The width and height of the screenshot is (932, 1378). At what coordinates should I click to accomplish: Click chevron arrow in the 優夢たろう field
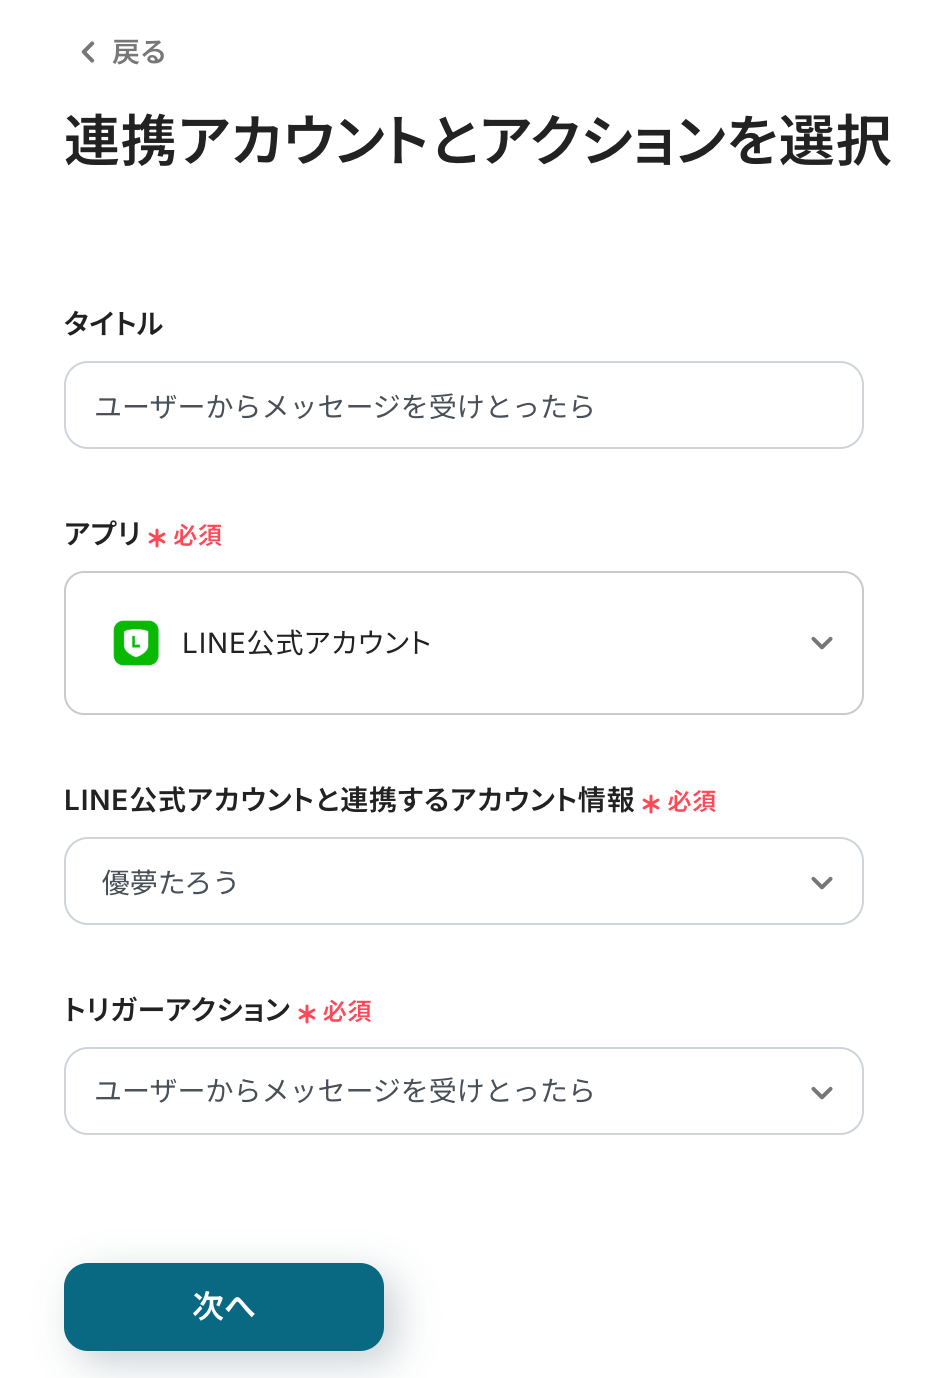[821, 882]
